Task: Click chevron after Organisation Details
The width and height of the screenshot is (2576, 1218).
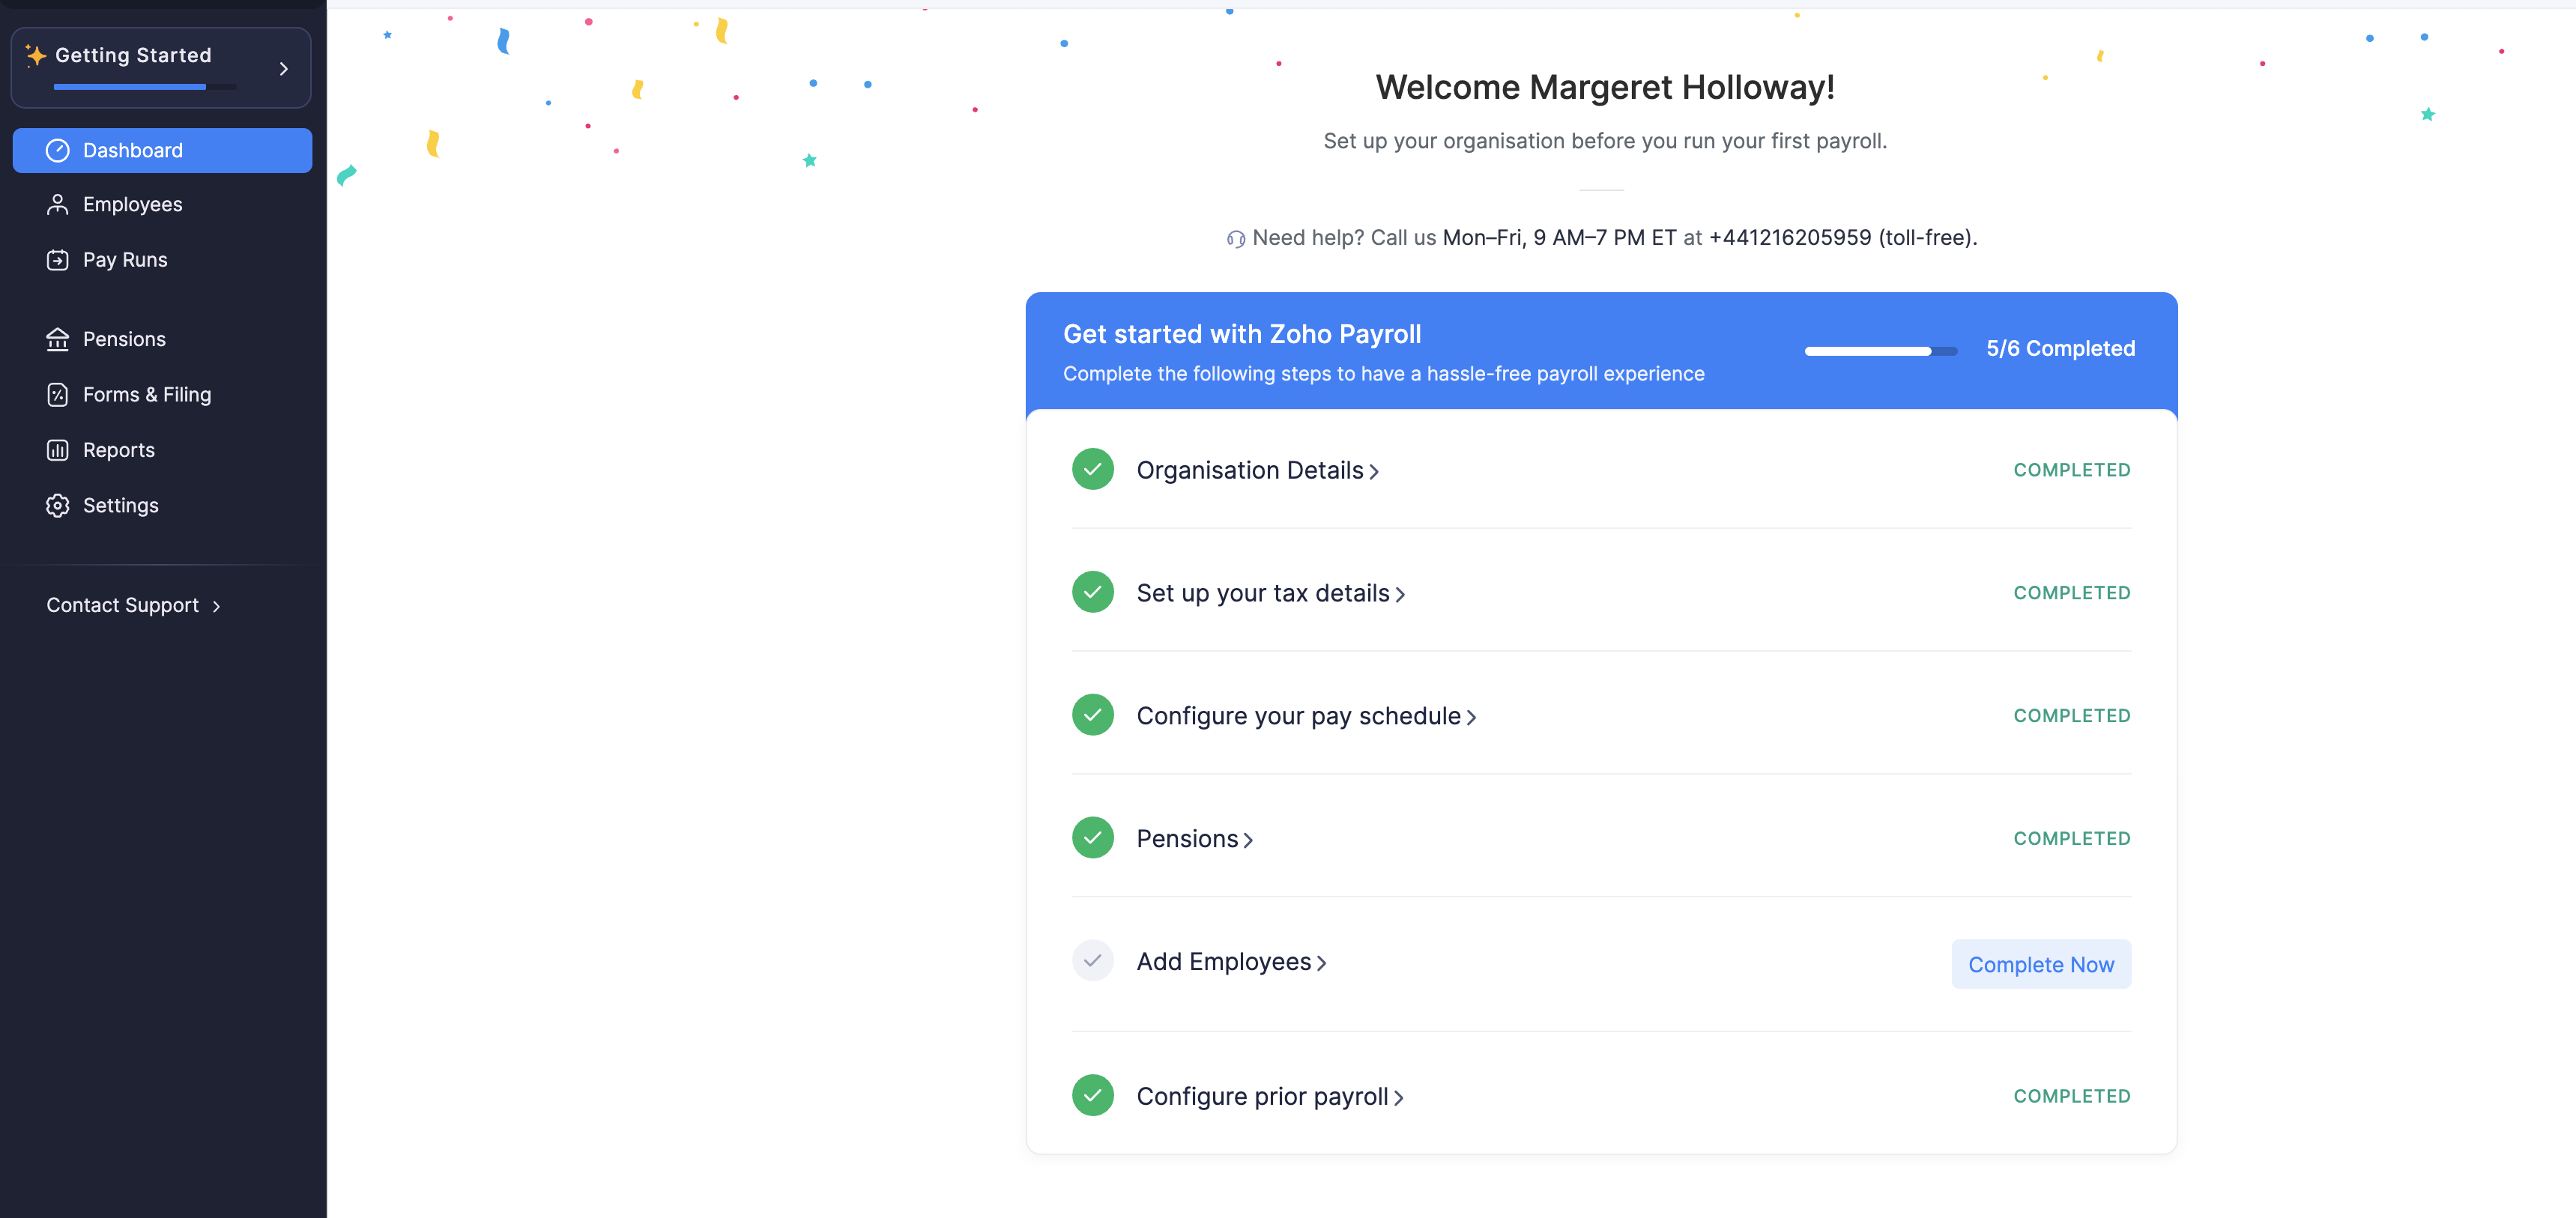Action: (x=1374, y=472)
